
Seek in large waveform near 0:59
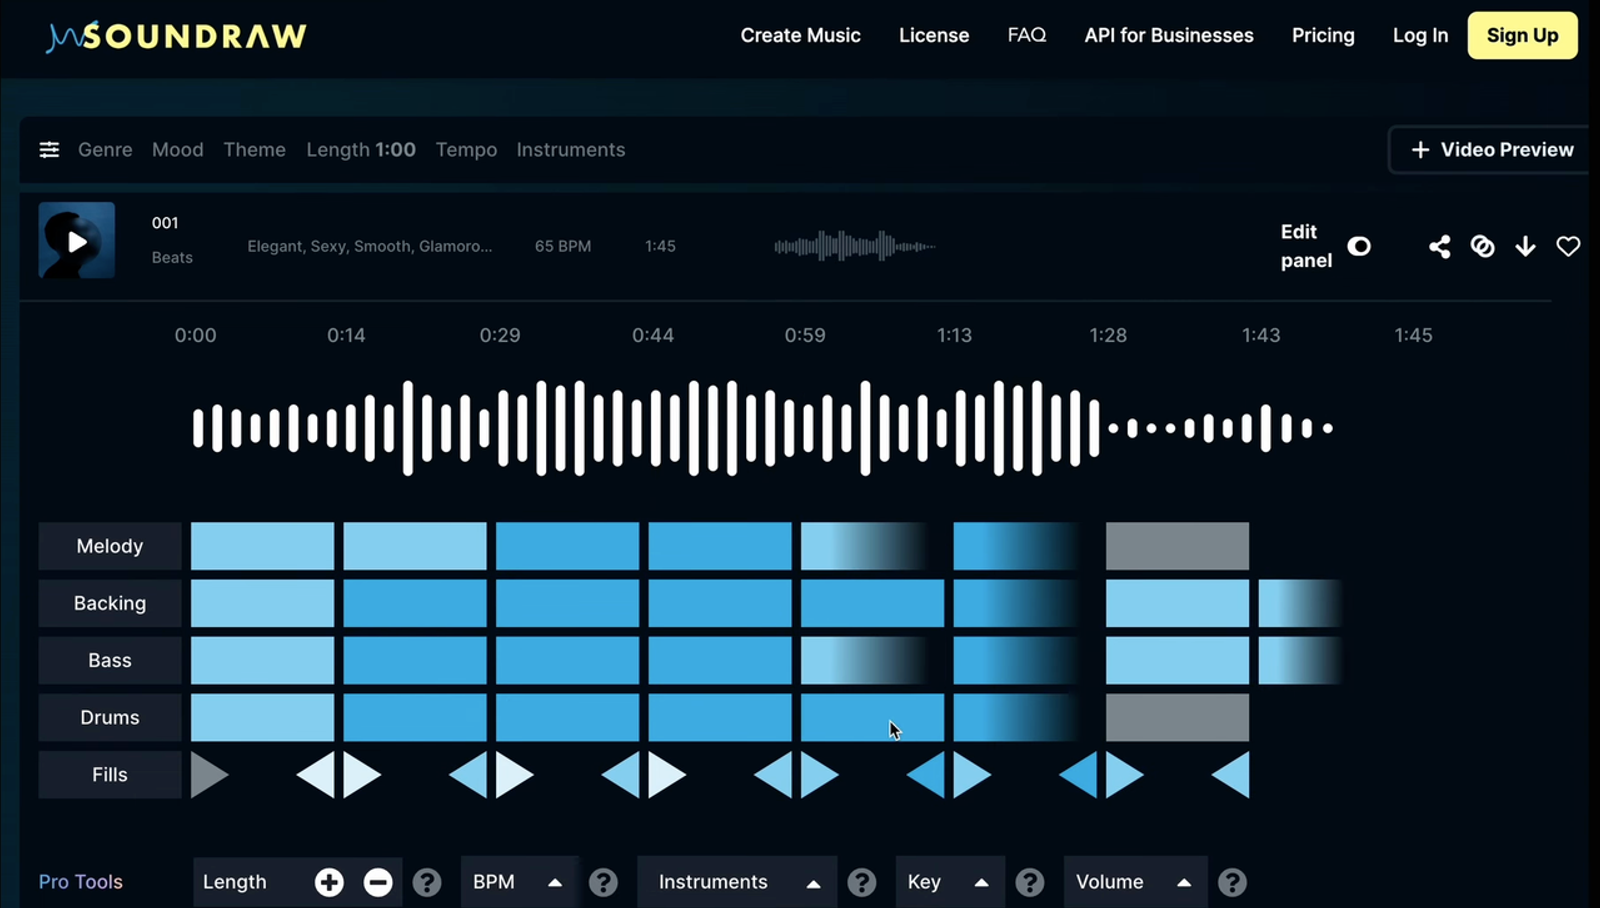pos(806,428)
